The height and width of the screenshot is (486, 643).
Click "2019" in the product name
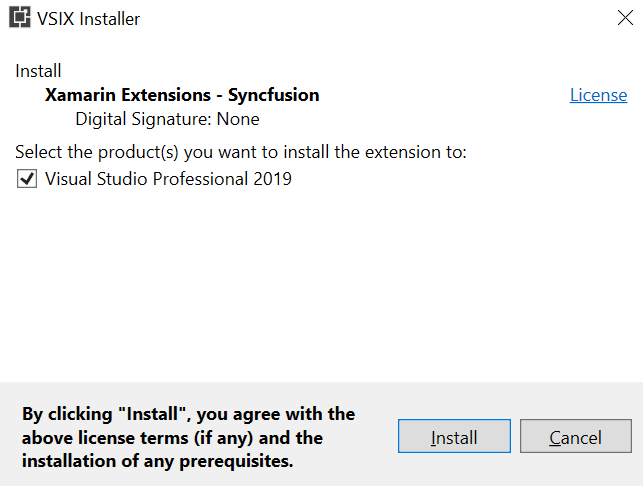click(272, 180)
